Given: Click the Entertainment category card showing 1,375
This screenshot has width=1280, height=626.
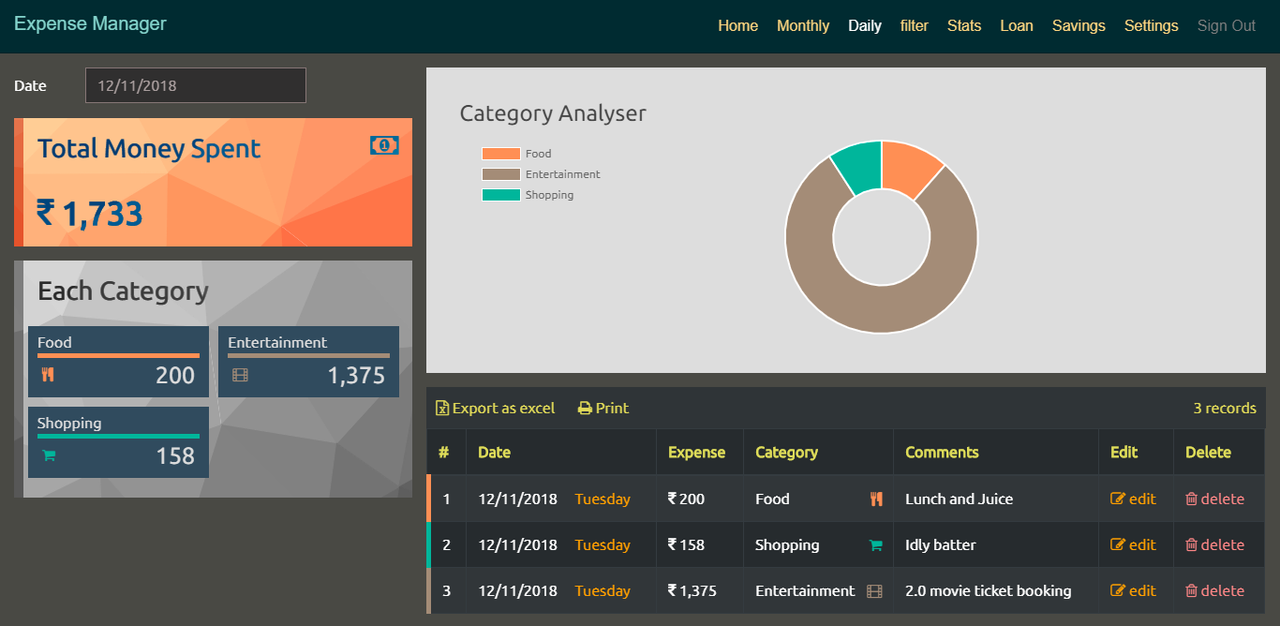Looking at the screenshot, I should pos(308,361).
